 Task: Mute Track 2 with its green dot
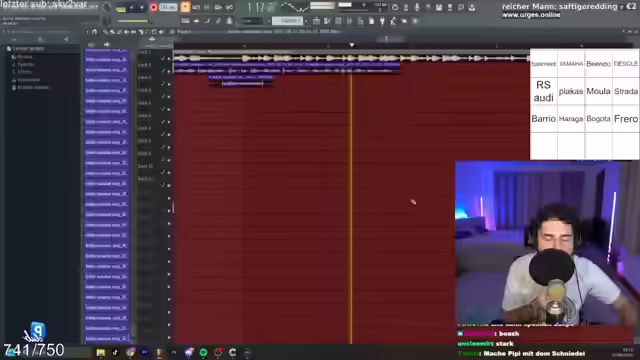click(169, 71)
